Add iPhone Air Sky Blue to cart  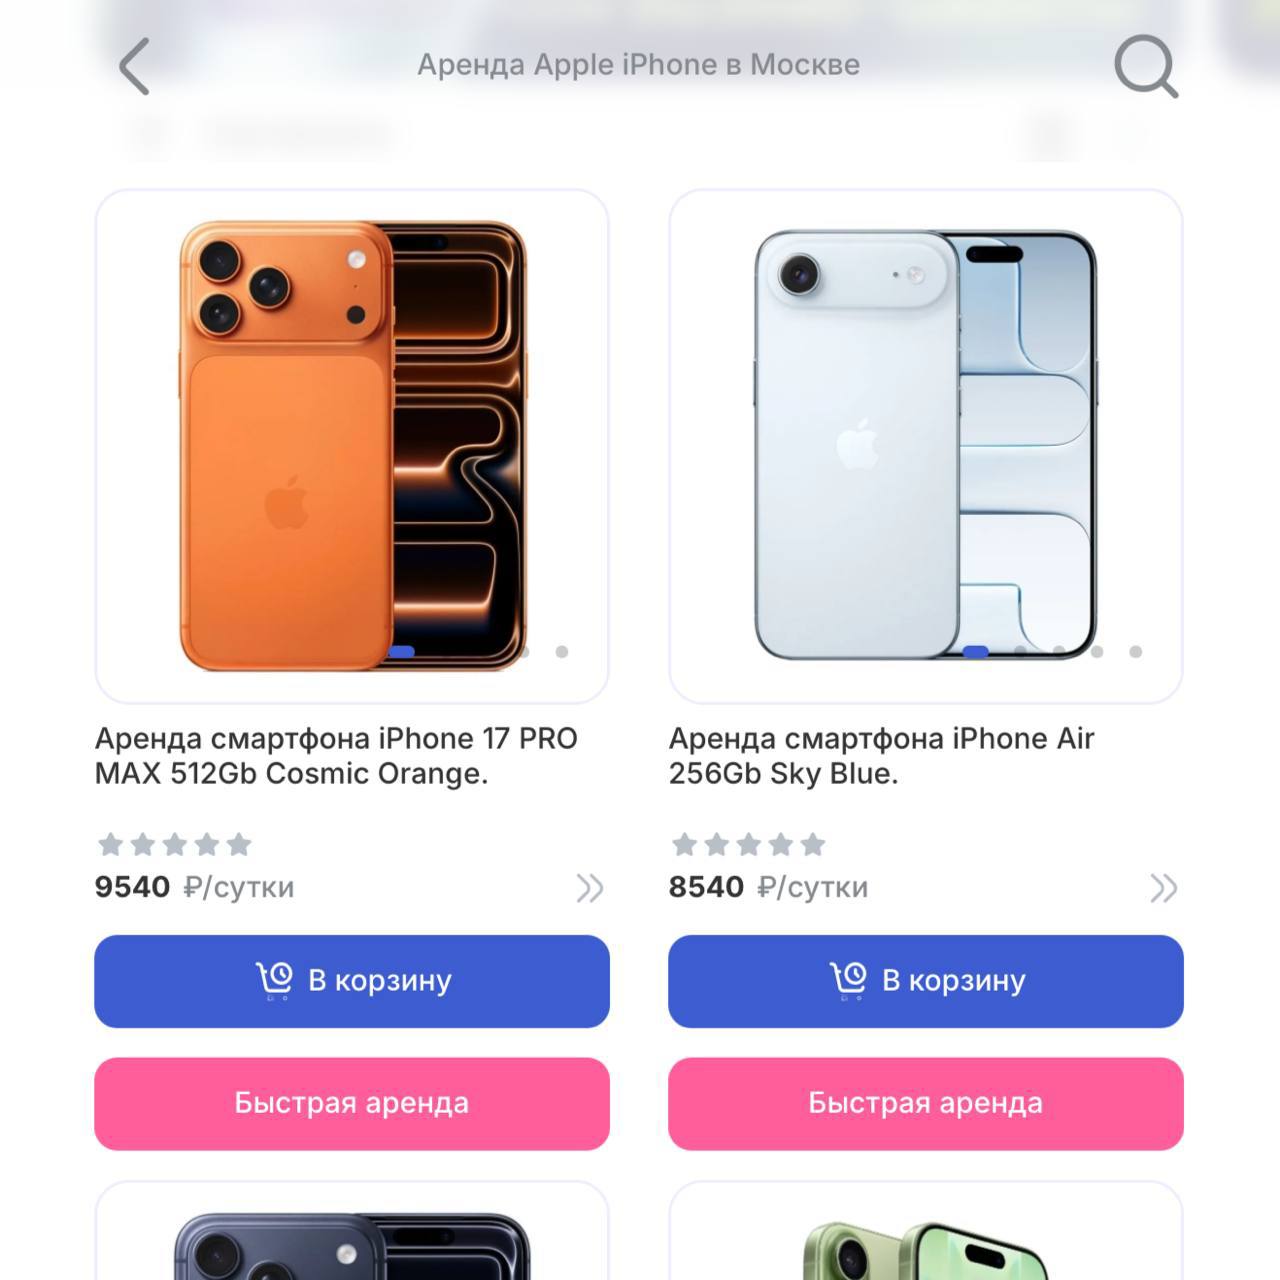pos(926,981)
